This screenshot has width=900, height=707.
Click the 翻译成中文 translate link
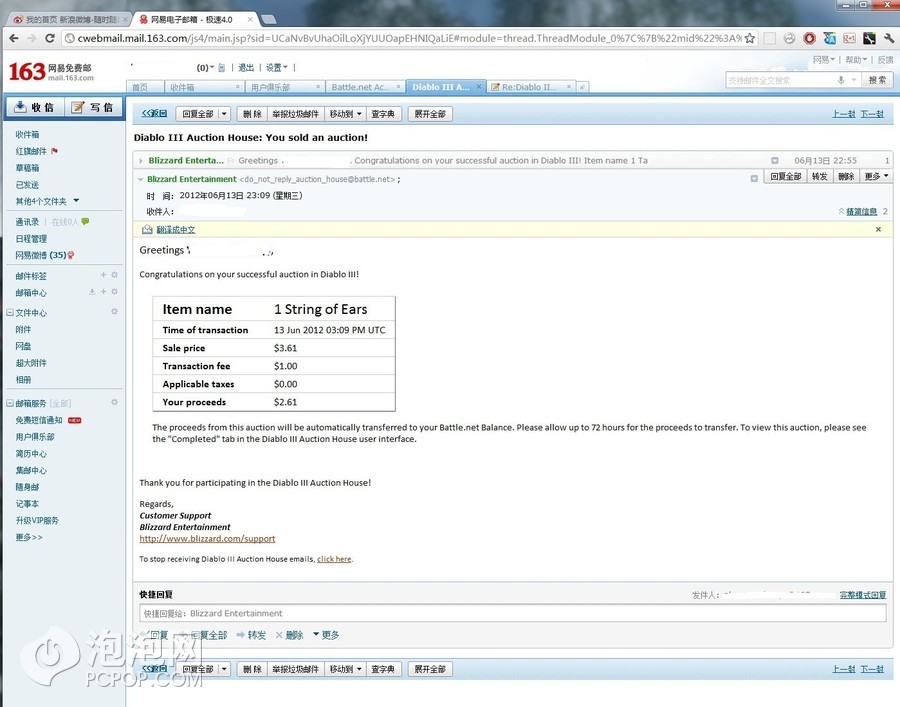coord(175,230)
